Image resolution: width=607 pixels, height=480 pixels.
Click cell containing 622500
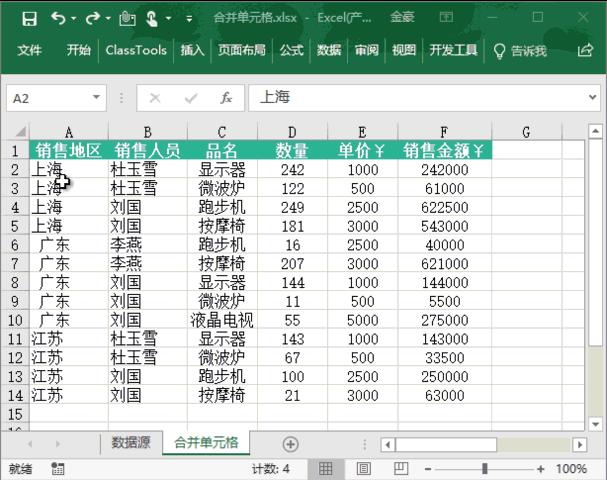444,207
